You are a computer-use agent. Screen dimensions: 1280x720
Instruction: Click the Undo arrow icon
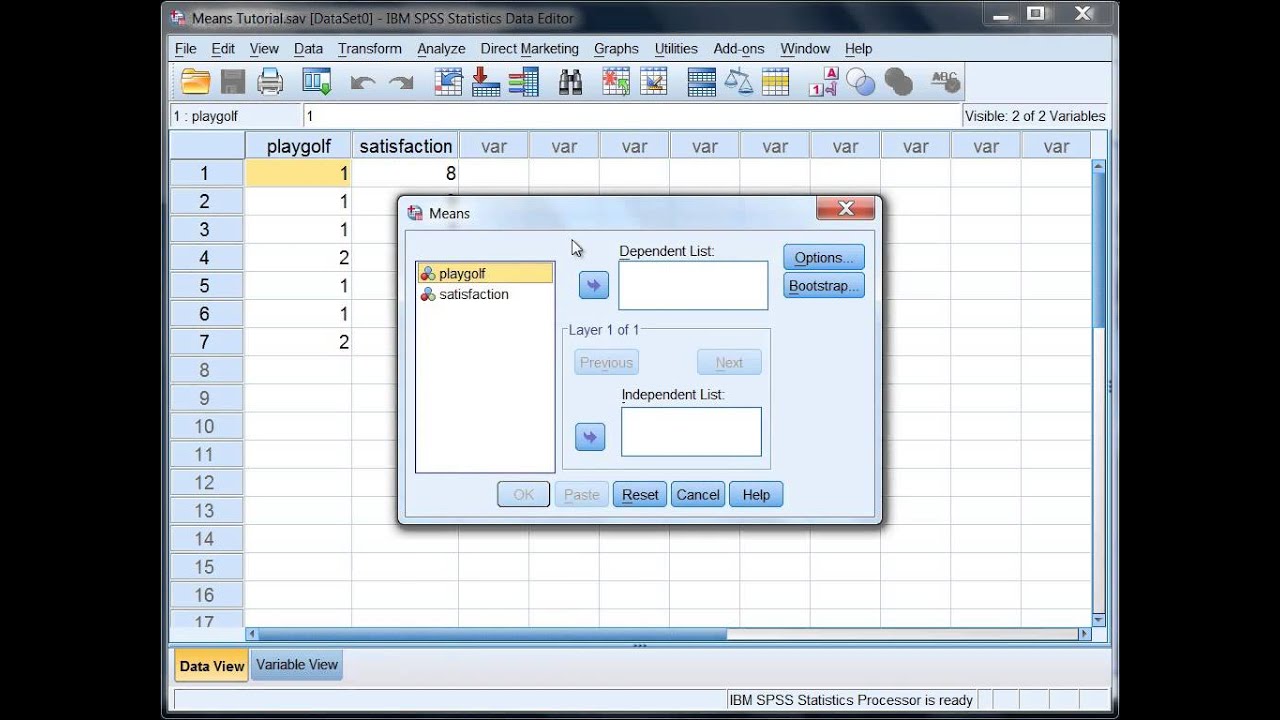pyautogui.click(x=362, y=83)
